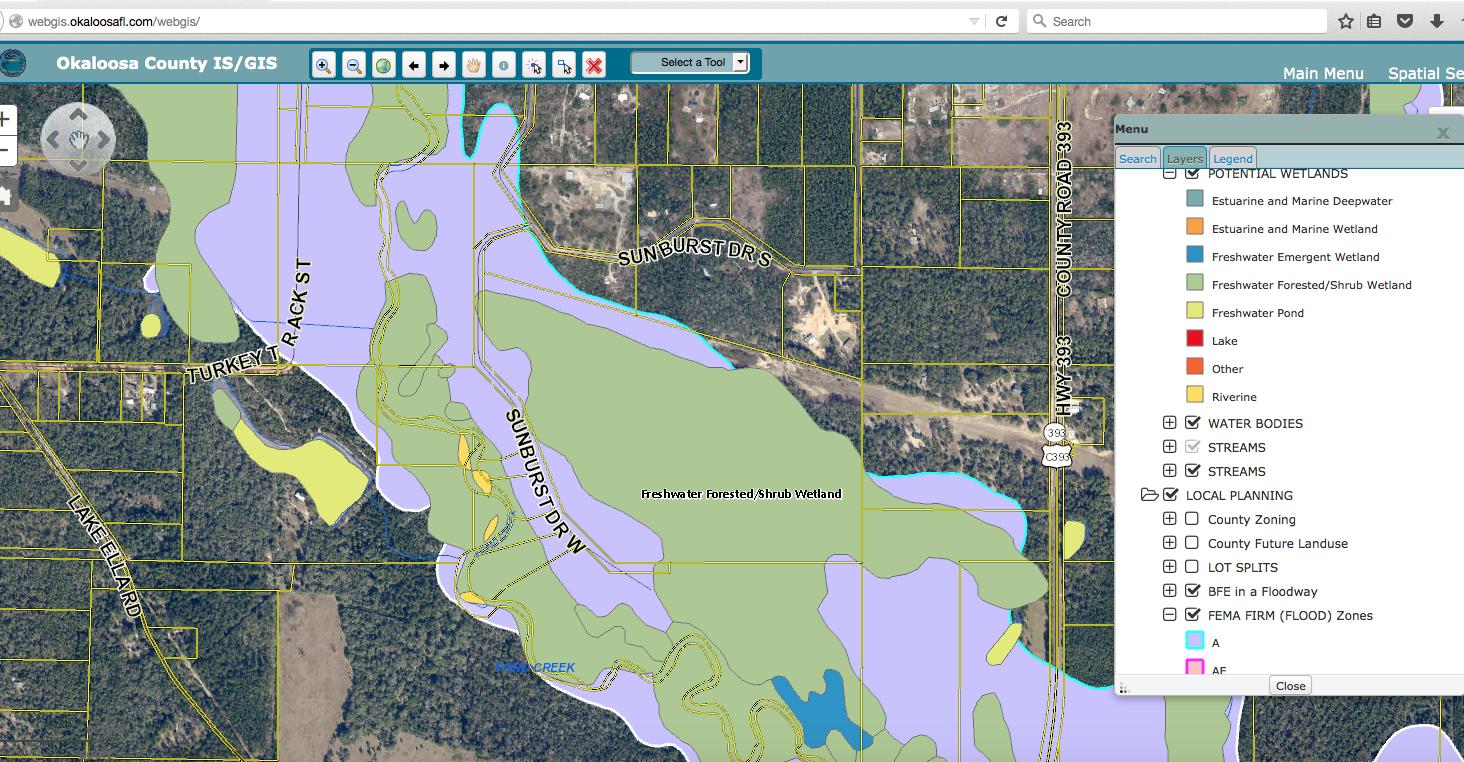Go to previous map extent arrow

click(413, 66)
